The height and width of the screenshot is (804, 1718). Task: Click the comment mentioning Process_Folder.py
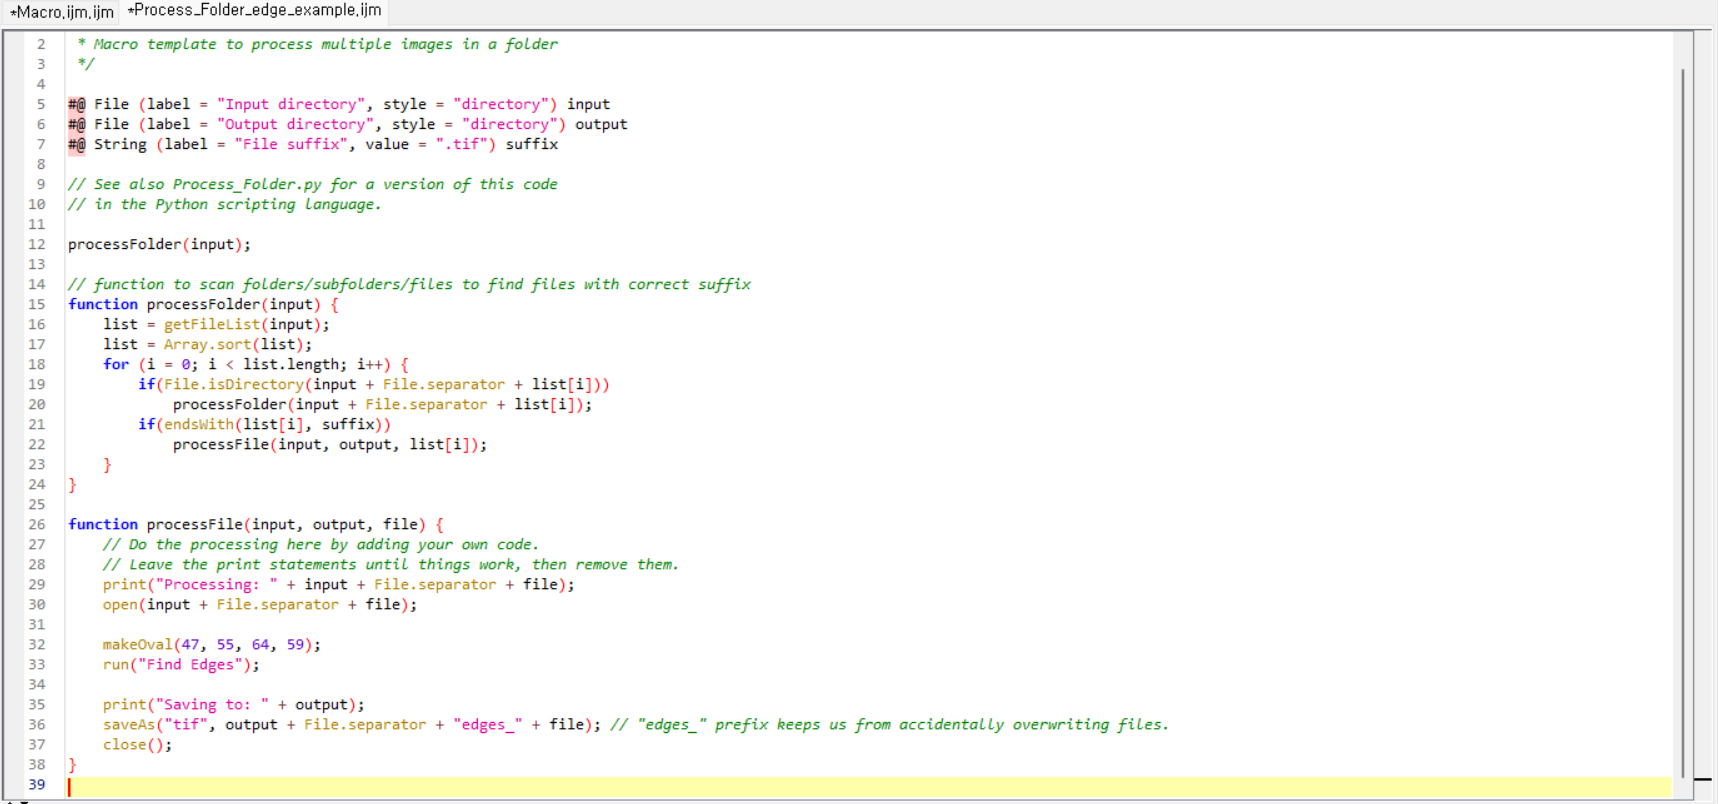tap(313, 184)
